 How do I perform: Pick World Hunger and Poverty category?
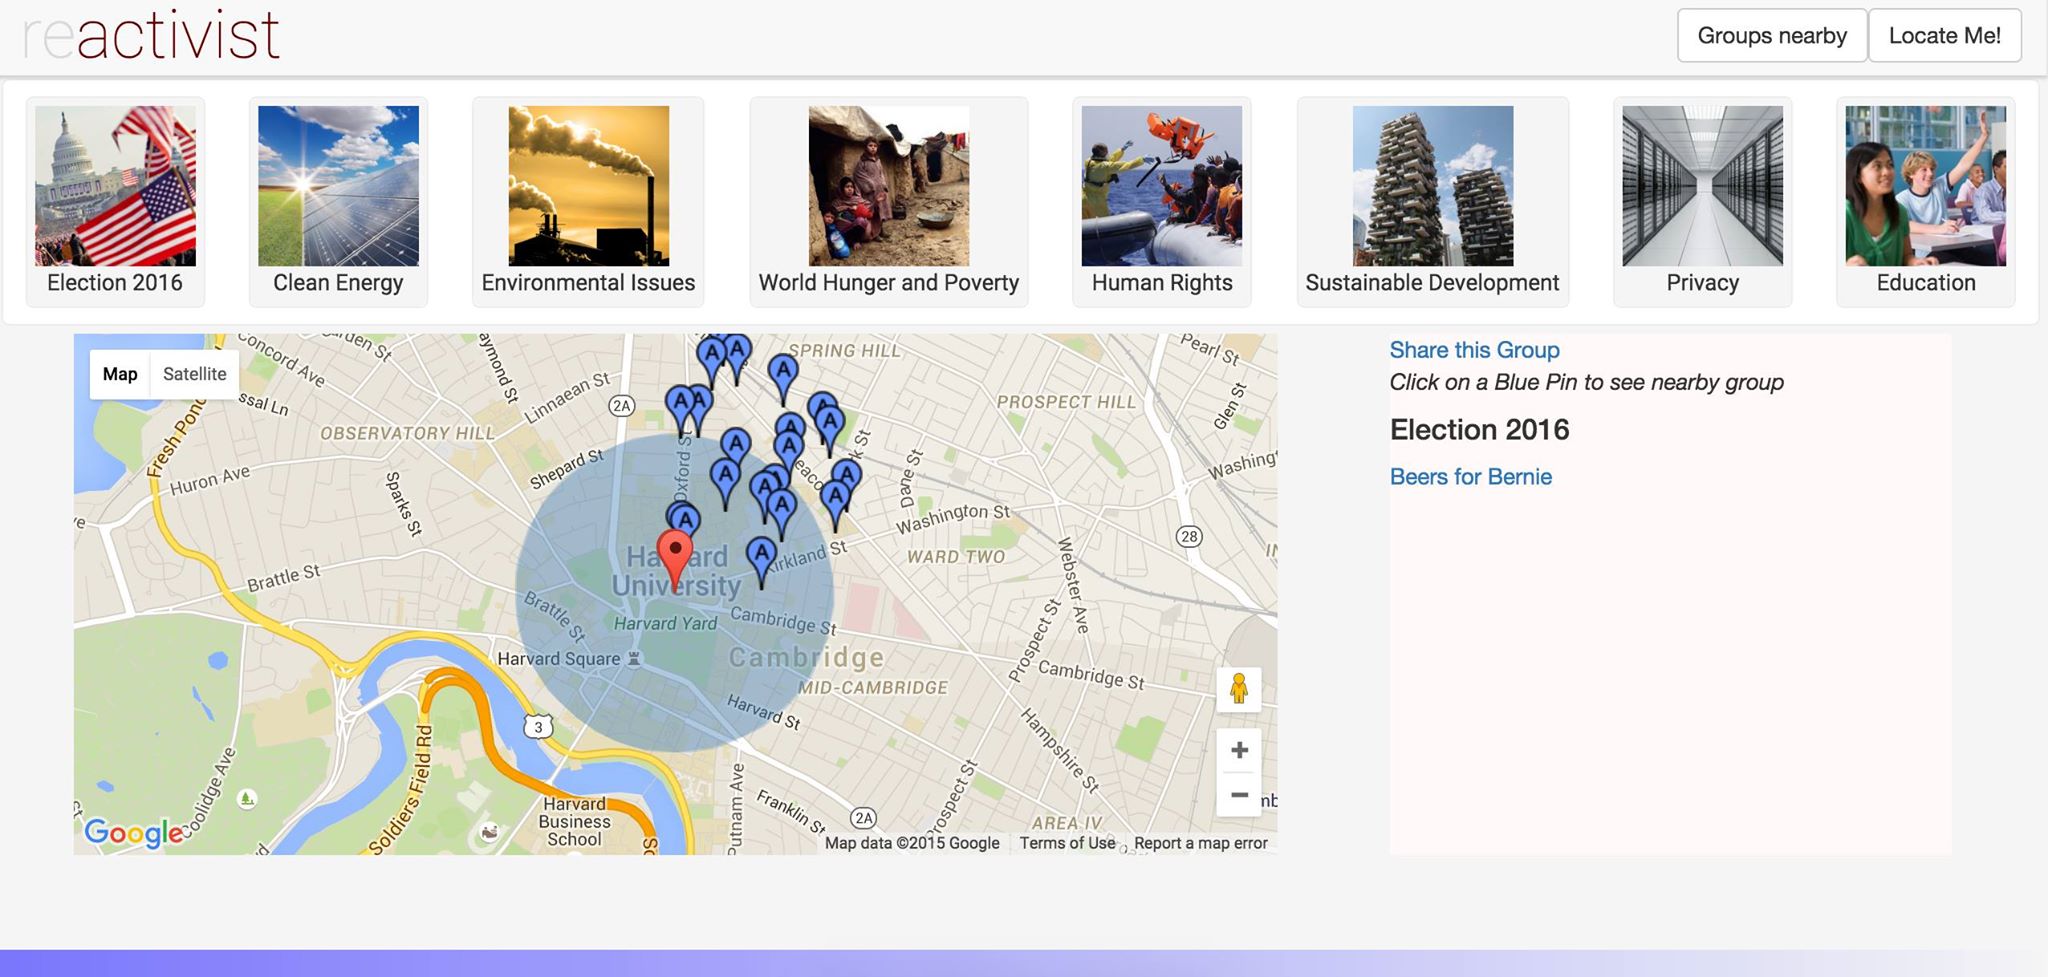coord(889,202)
